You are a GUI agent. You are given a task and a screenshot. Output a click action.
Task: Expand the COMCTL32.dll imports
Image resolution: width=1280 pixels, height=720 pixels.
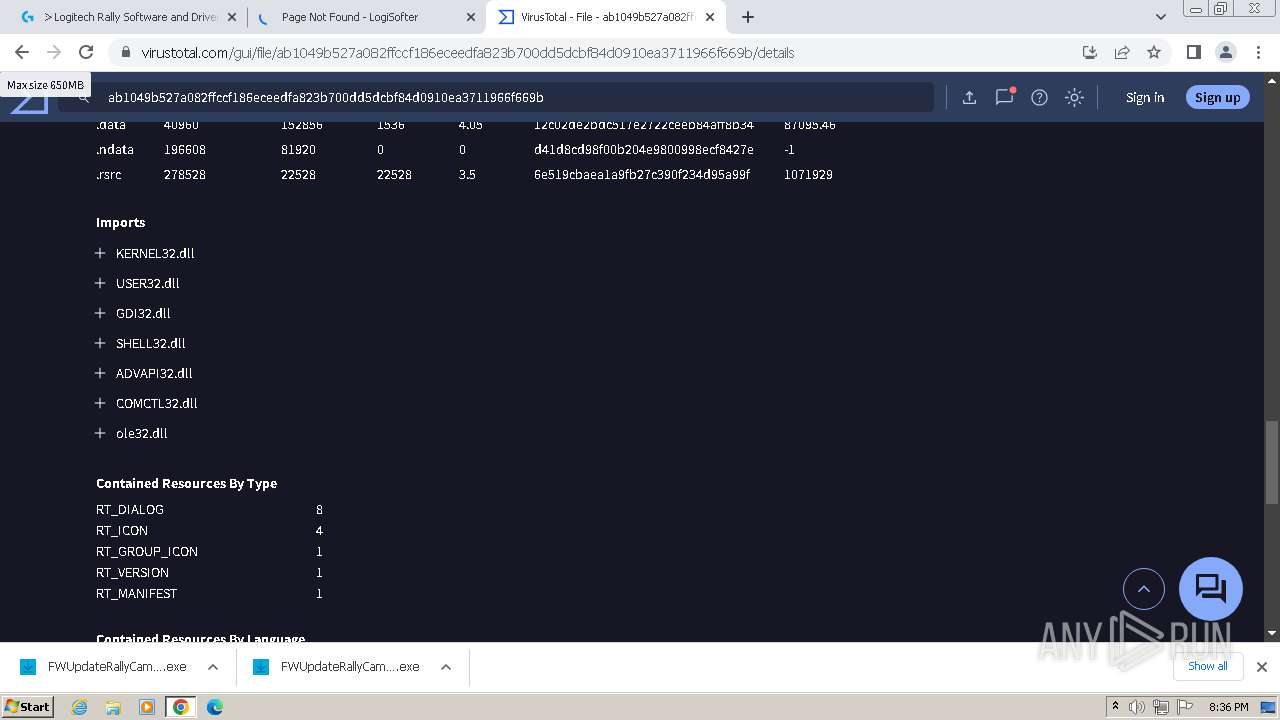tap(100, 403)
